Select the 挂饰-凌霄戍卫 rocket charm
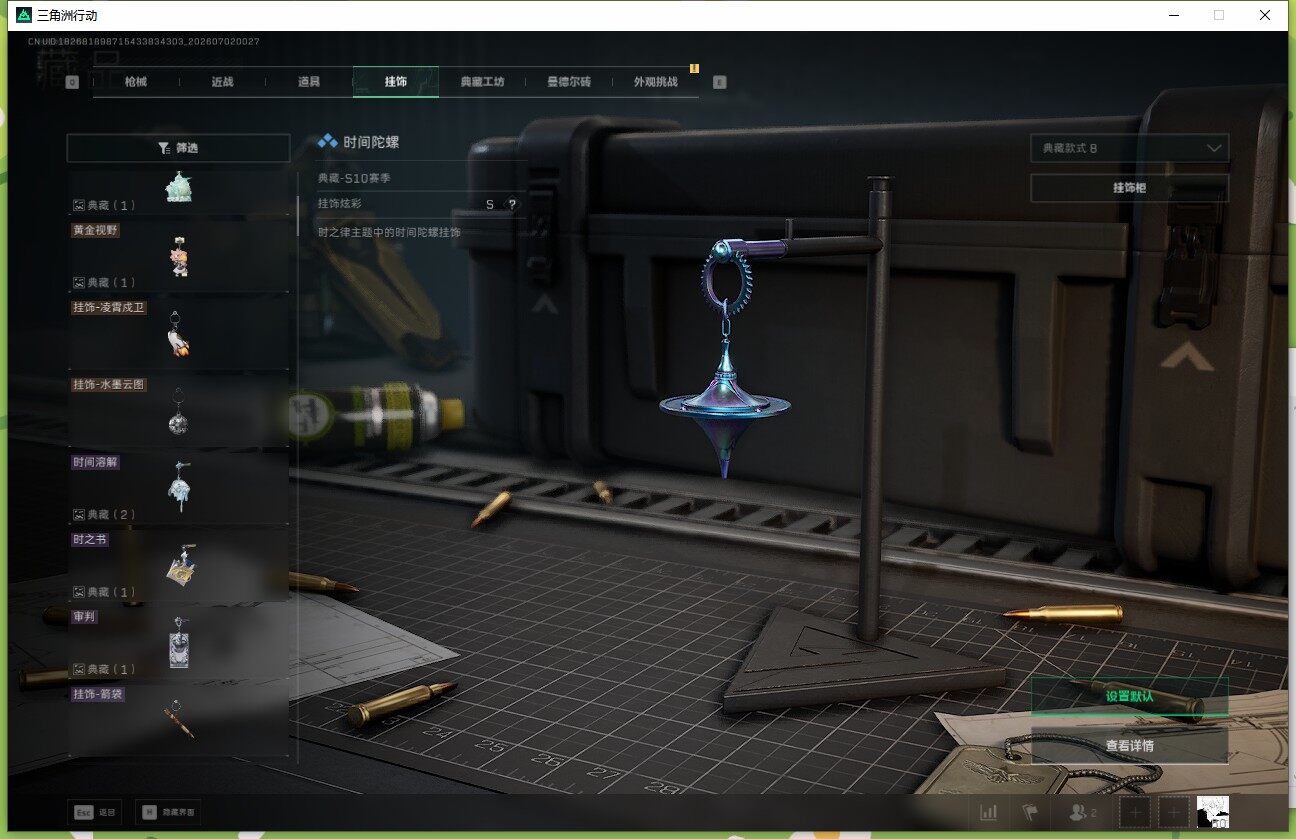Screen dimensions: 1296x839 [x=178, y=334]
